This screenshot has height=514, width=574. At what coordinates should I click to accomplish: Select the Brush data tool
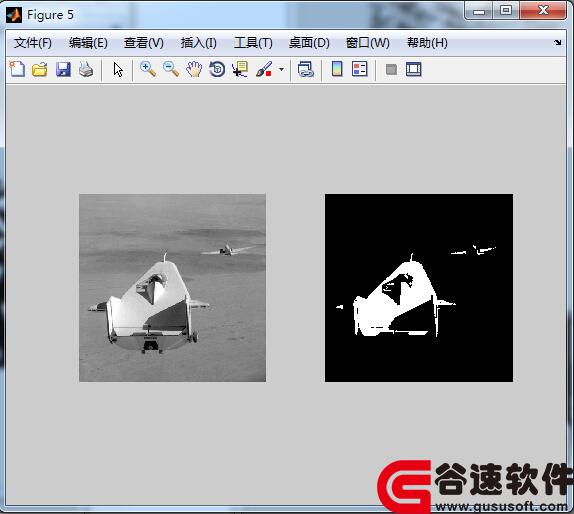[264, 69]
